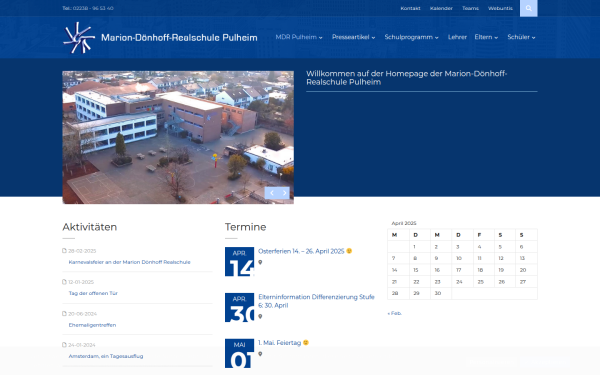Open Kalender in the top bar

pyautogui.click(x=441, y=8)
